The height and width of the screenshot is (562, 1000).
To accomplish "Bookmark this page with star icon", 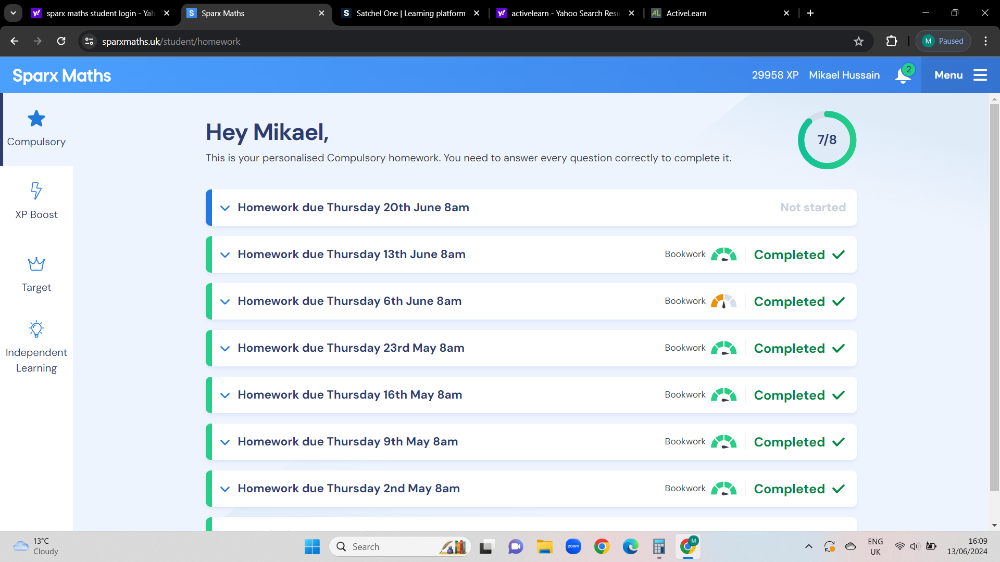I will click(x=858, y=41).
